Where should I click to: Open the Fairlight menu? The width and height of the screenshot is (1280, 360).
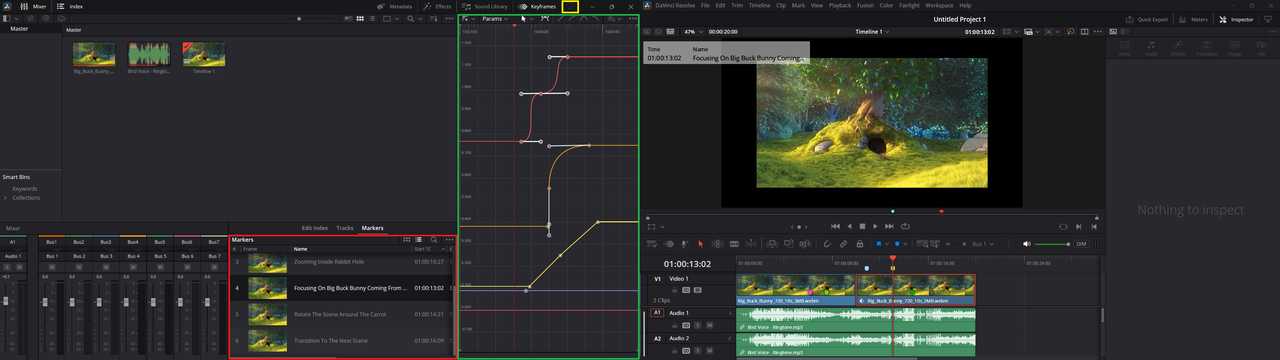pos(909,6)
